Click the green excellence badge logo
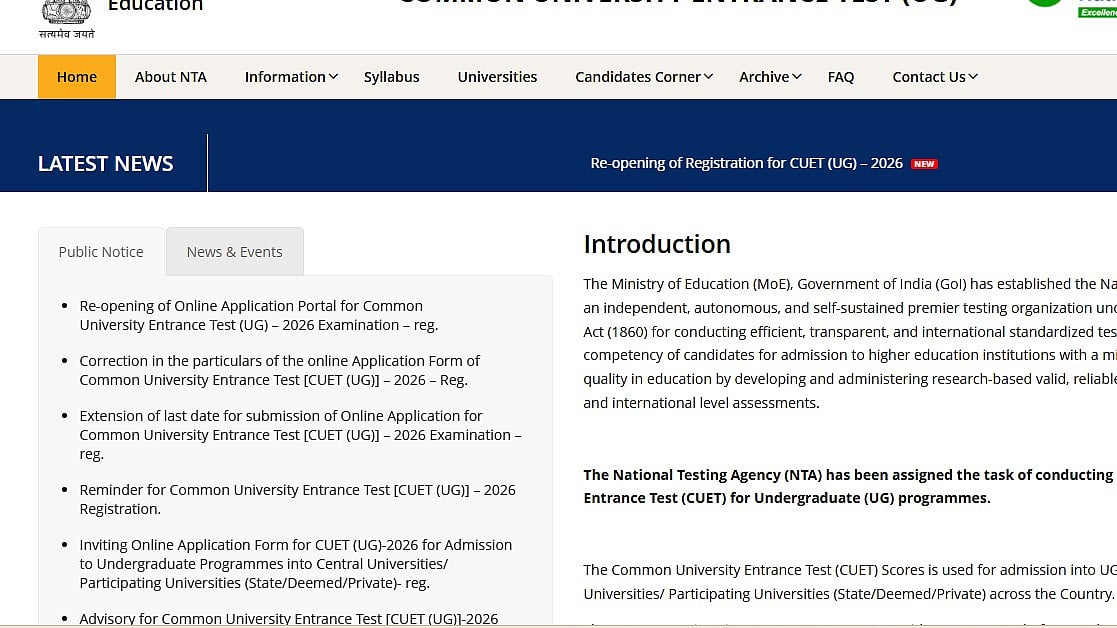 tap(1046, 5)
